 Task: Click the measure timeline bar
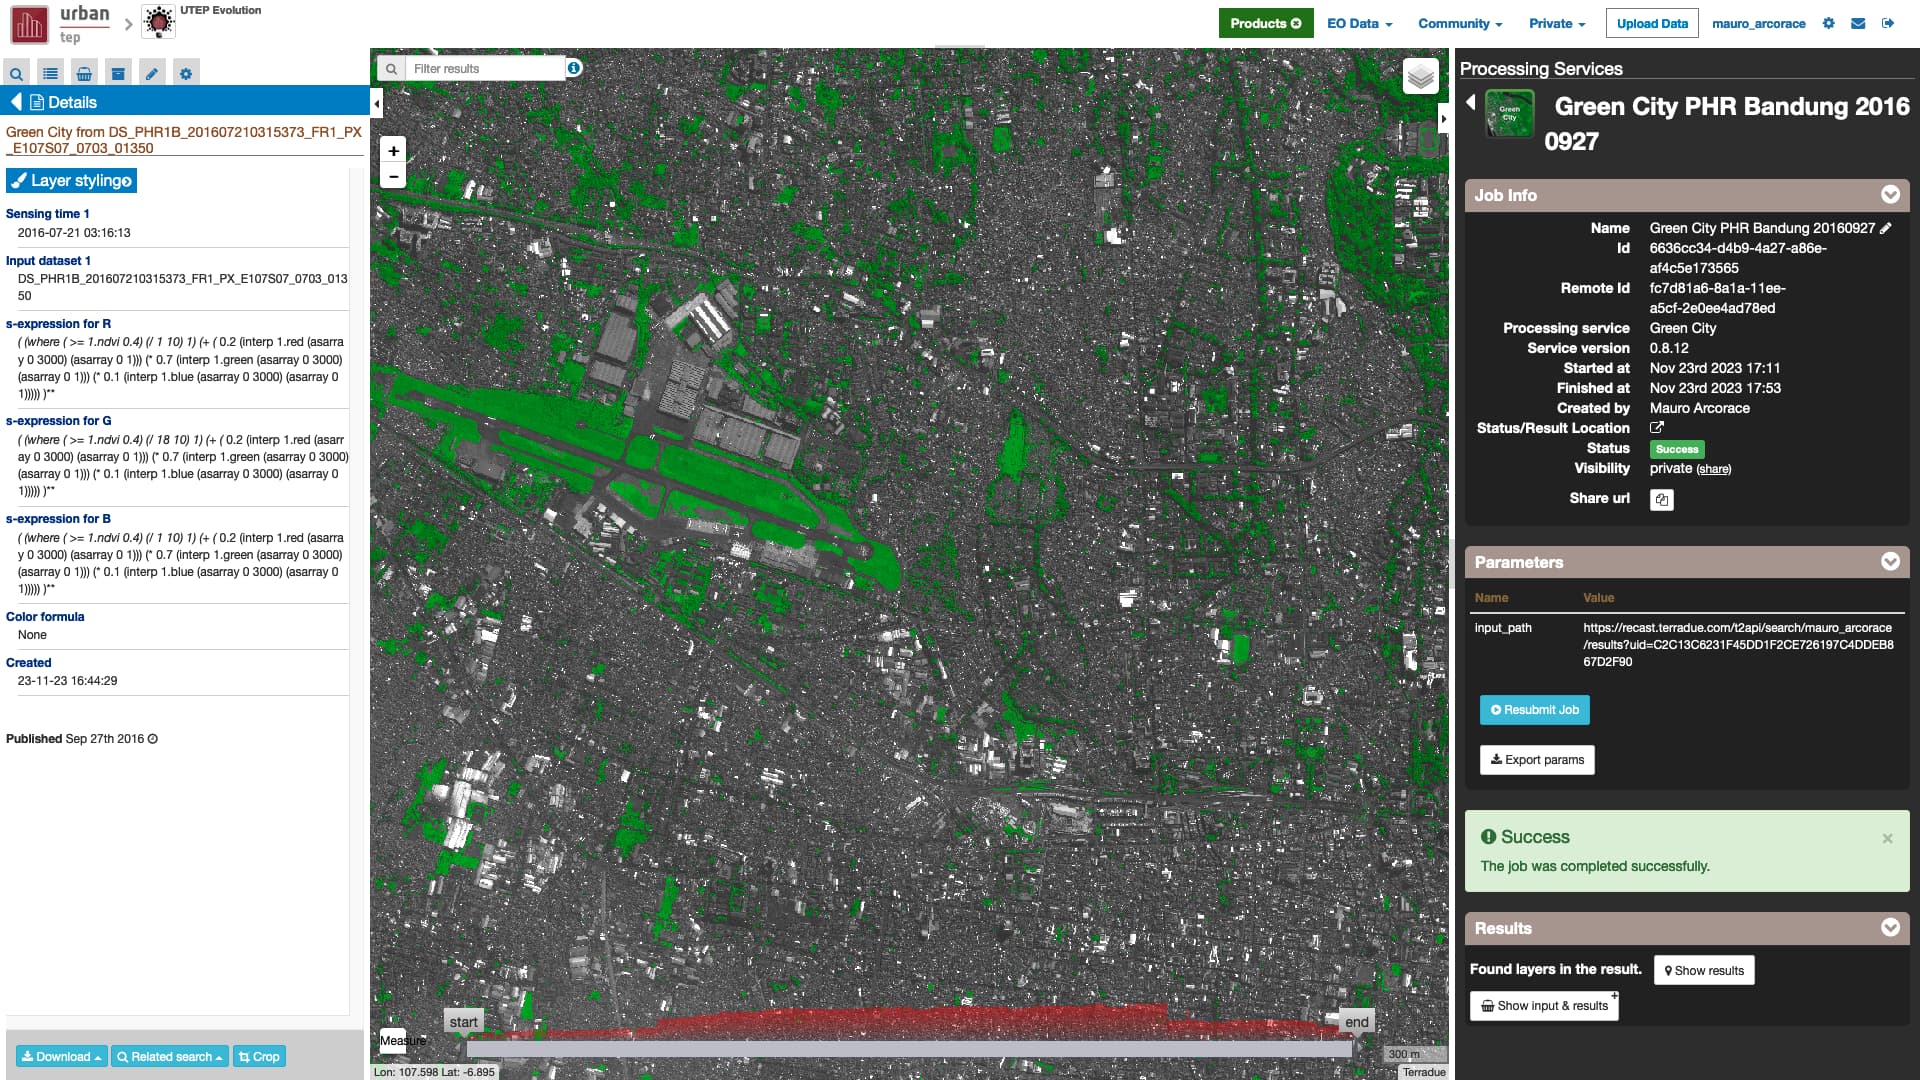[x=908, y=1049]
